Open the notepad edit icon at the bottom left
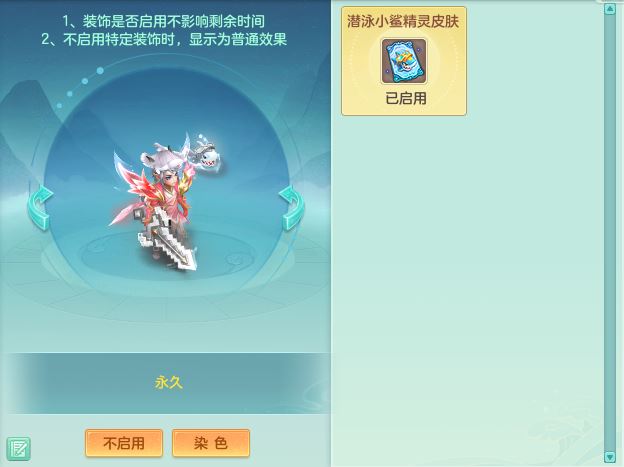Screen dimensions: 624x467 tap(18, 449)
